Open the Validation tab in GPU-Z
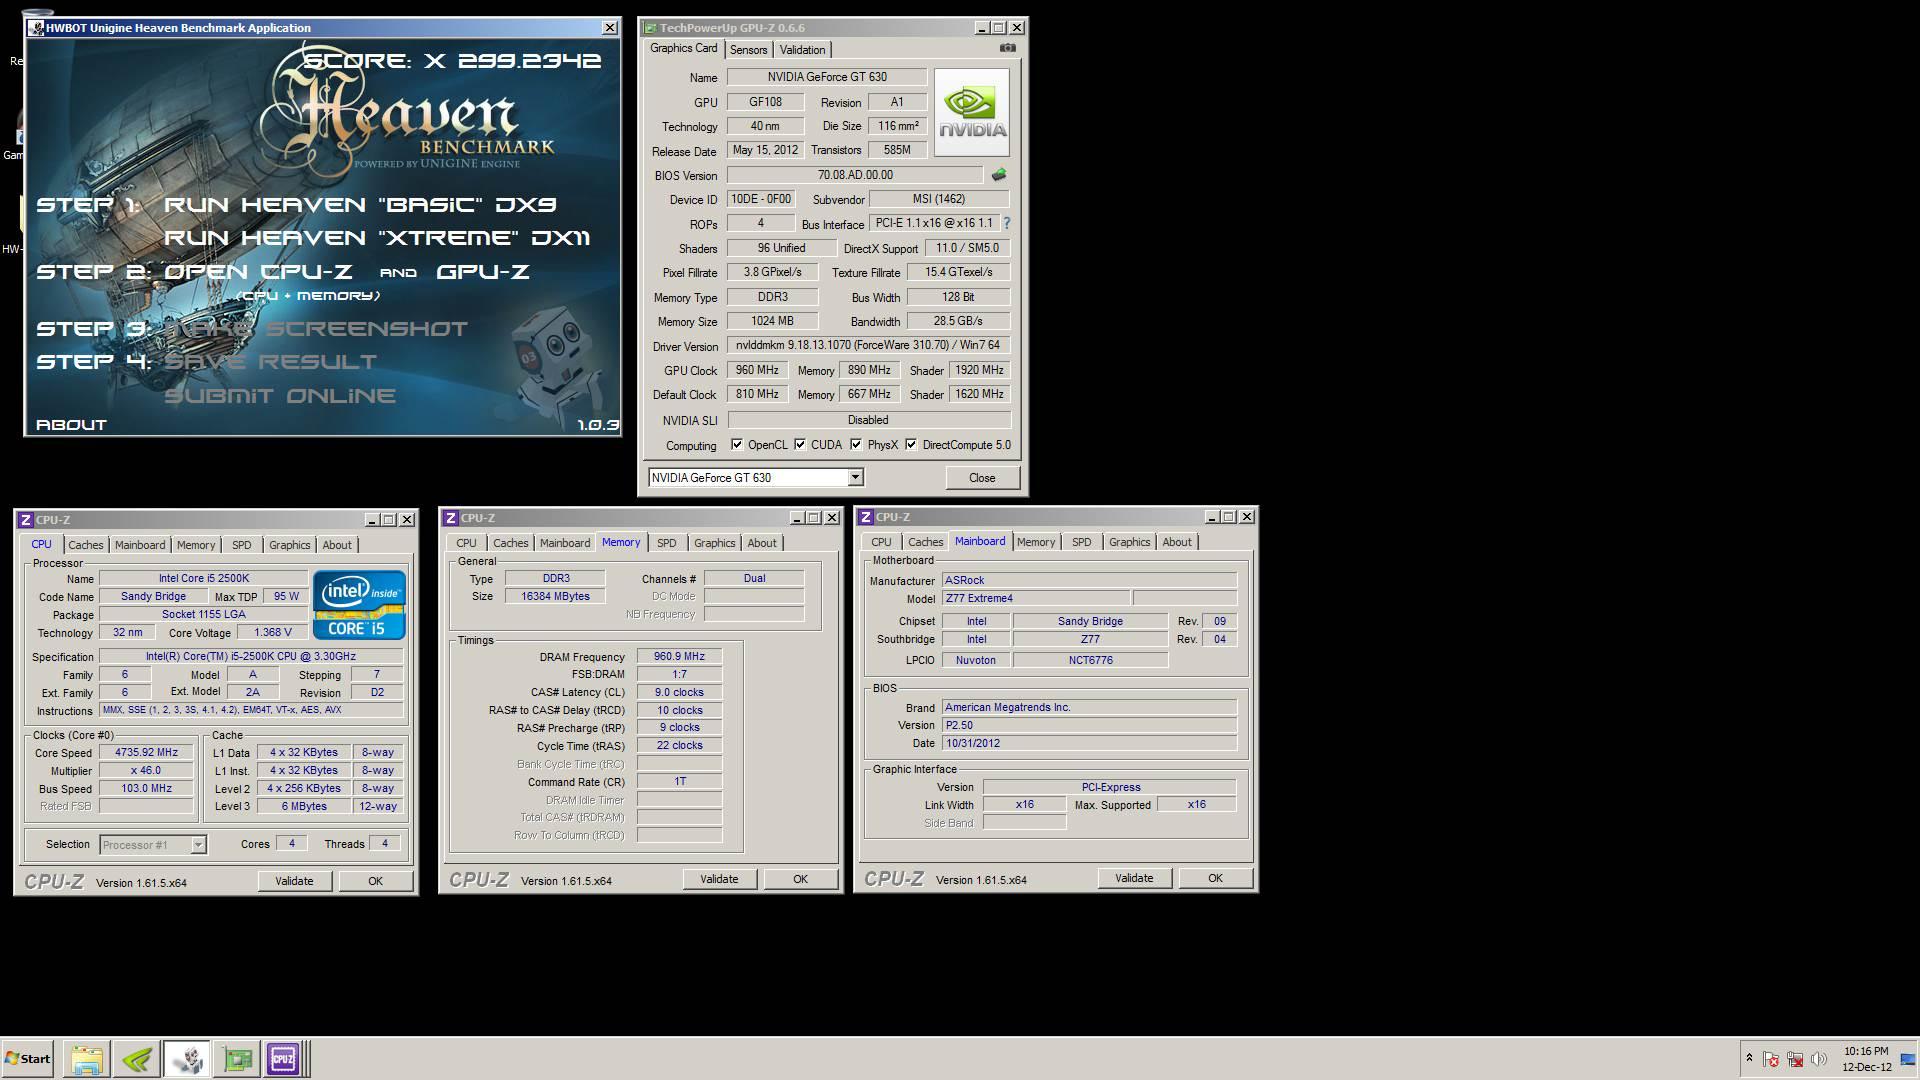Screen dimensions: 1920x1080 (802, 50)
